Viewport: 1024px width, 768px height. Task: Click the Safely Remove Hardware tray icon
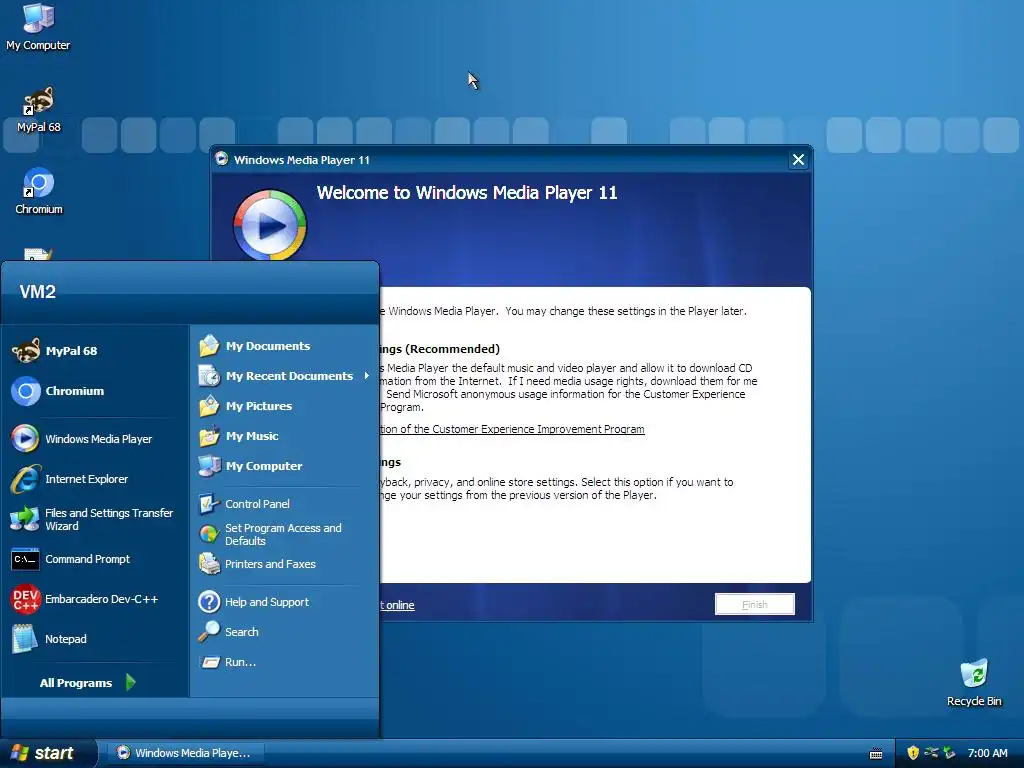coord(949,753)
